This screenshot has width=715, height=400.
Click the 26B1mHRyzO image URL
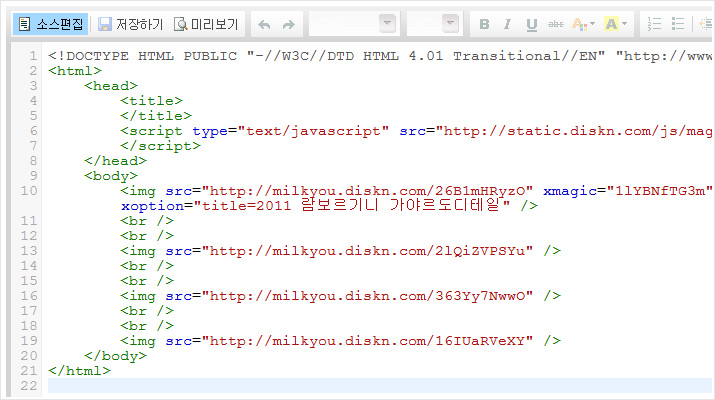coord(368,191)
